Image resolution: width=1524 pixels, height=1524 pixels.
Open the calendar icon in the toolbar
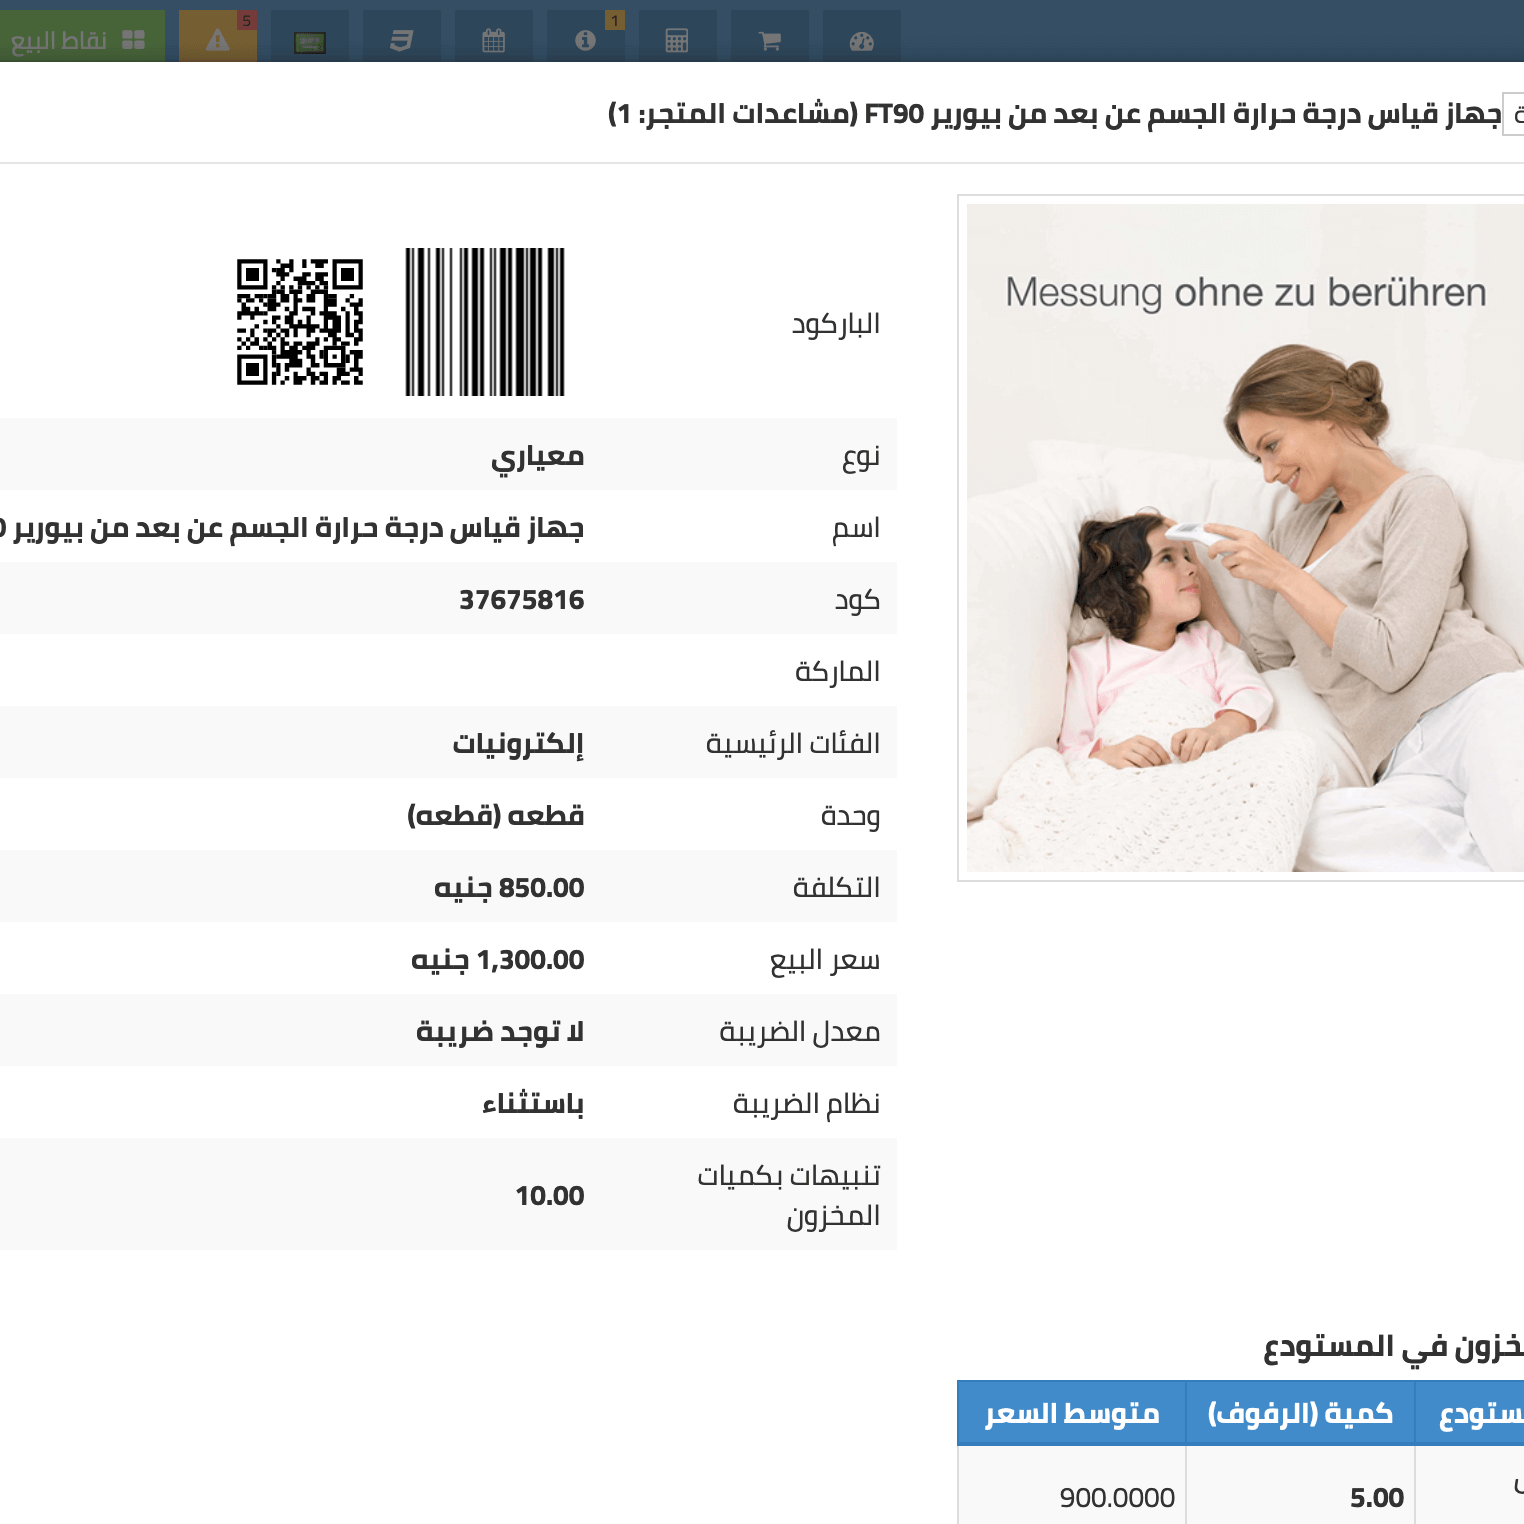pyautogui.click(x=494, y=37)
